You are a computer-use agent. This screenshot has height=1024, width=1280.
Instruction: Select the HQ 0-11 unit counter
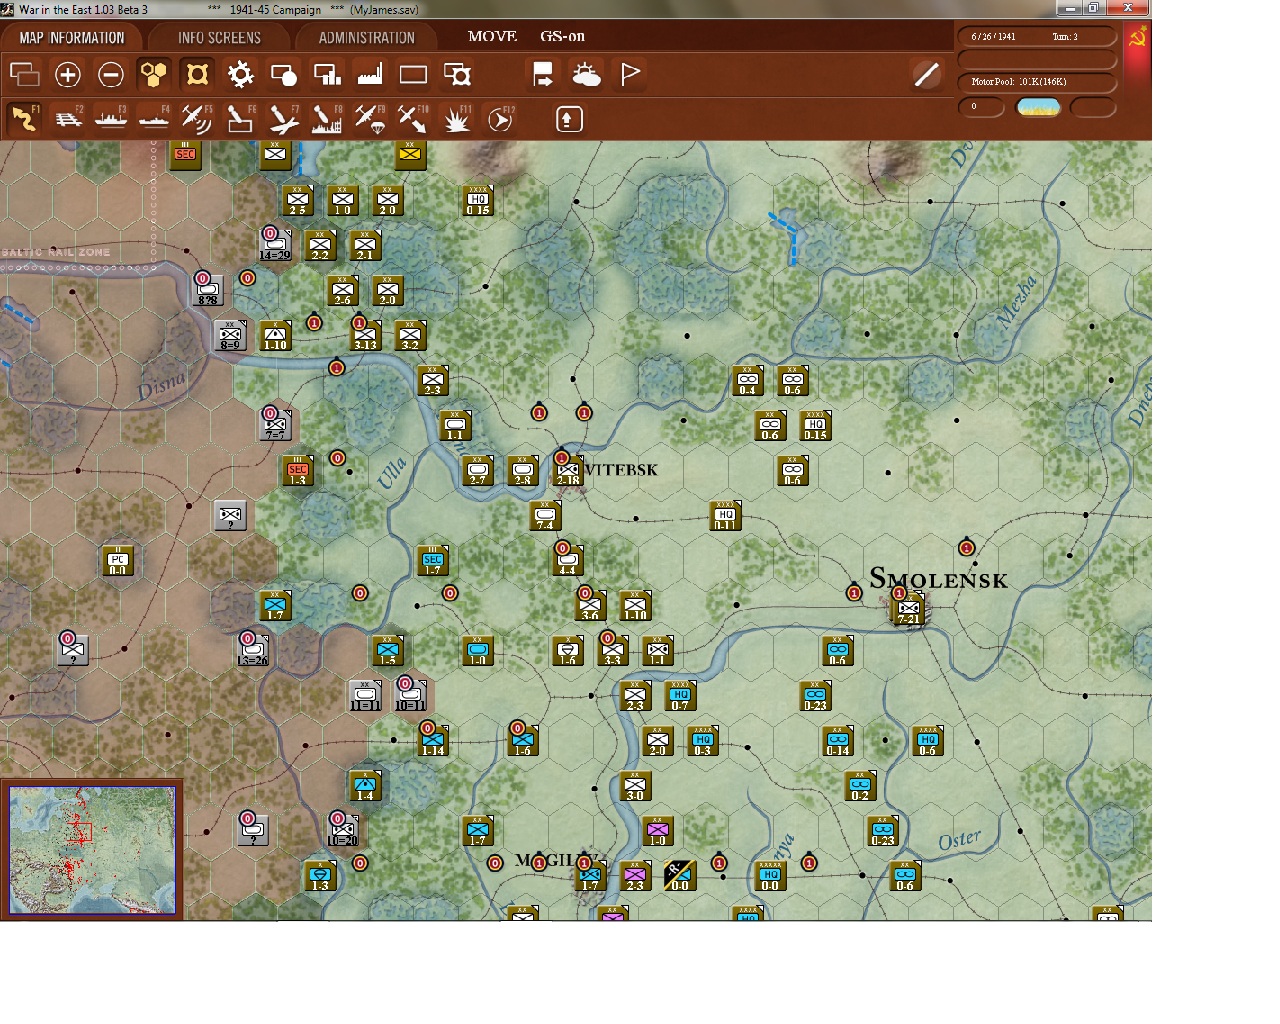coord(725,516)
